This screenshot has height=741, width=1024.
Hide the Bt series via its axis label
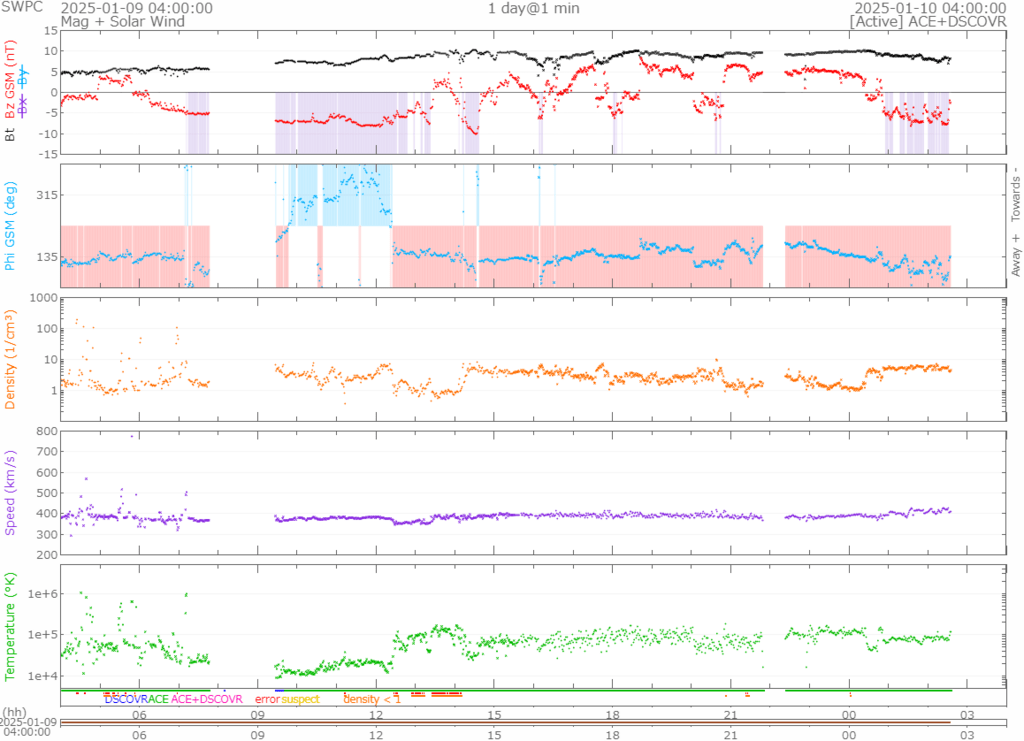click(x=11, y=133)
